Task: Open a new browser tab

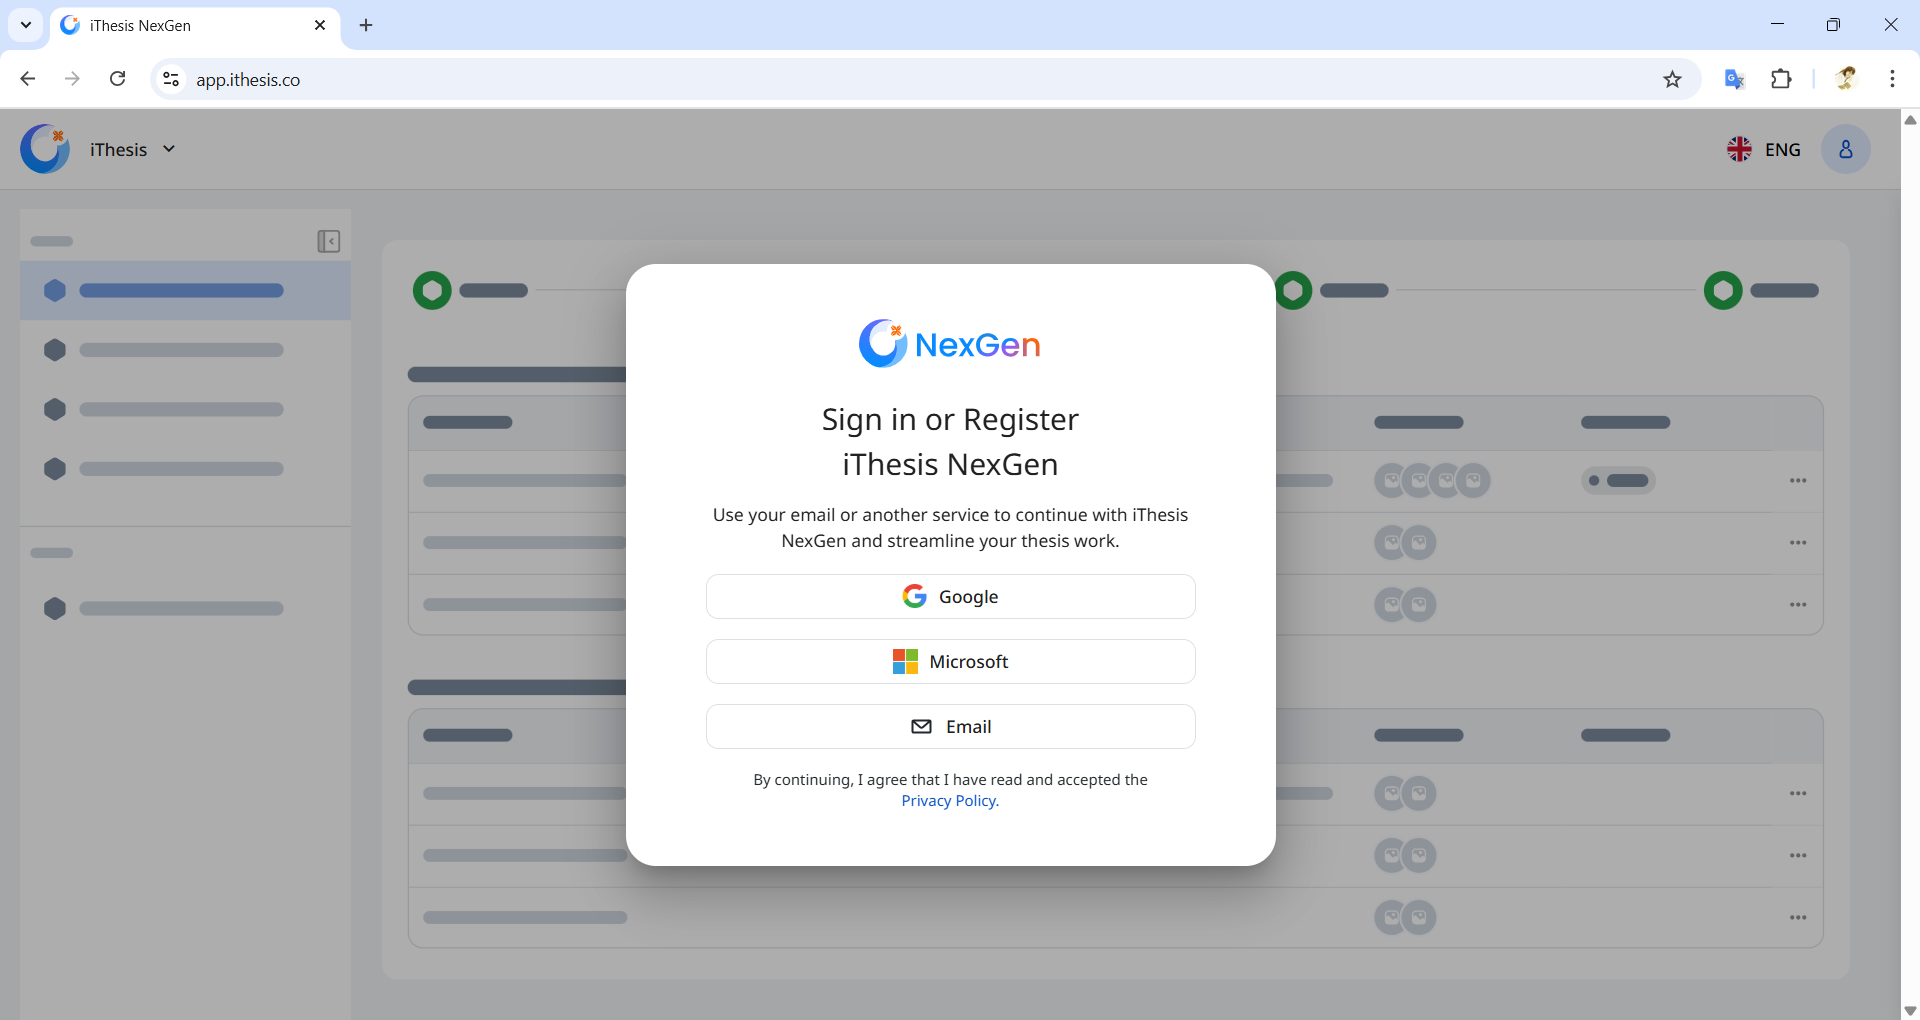Action: click(x=366, y=25)
